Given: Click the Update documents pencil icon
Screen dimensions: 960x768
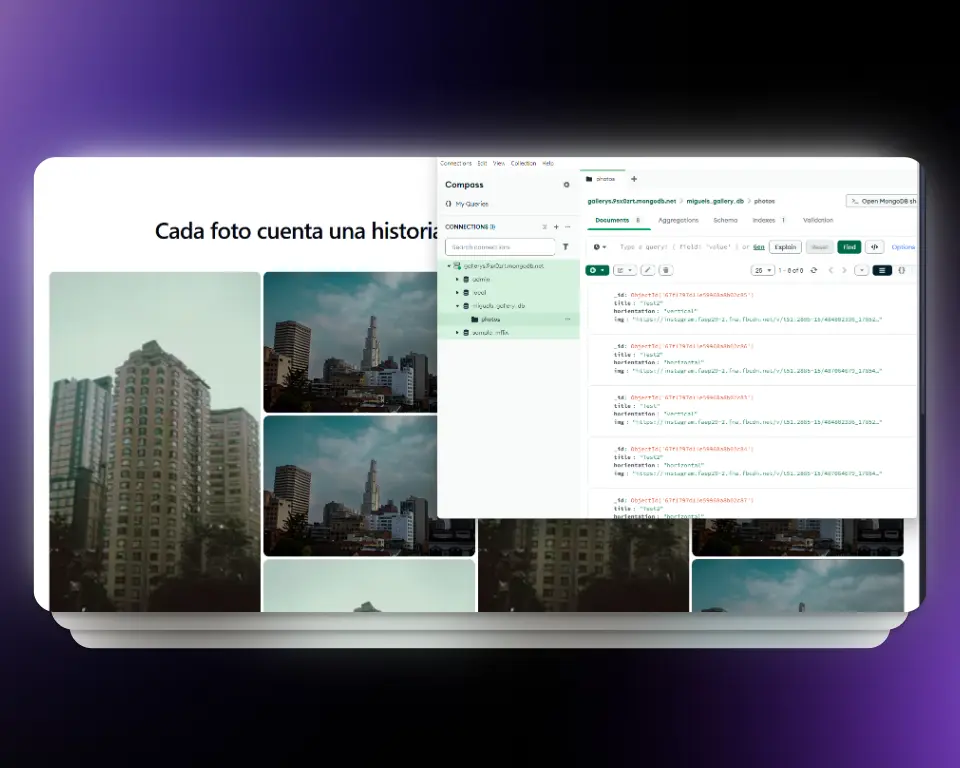Looking at the screenshot, I should [648, 270].
